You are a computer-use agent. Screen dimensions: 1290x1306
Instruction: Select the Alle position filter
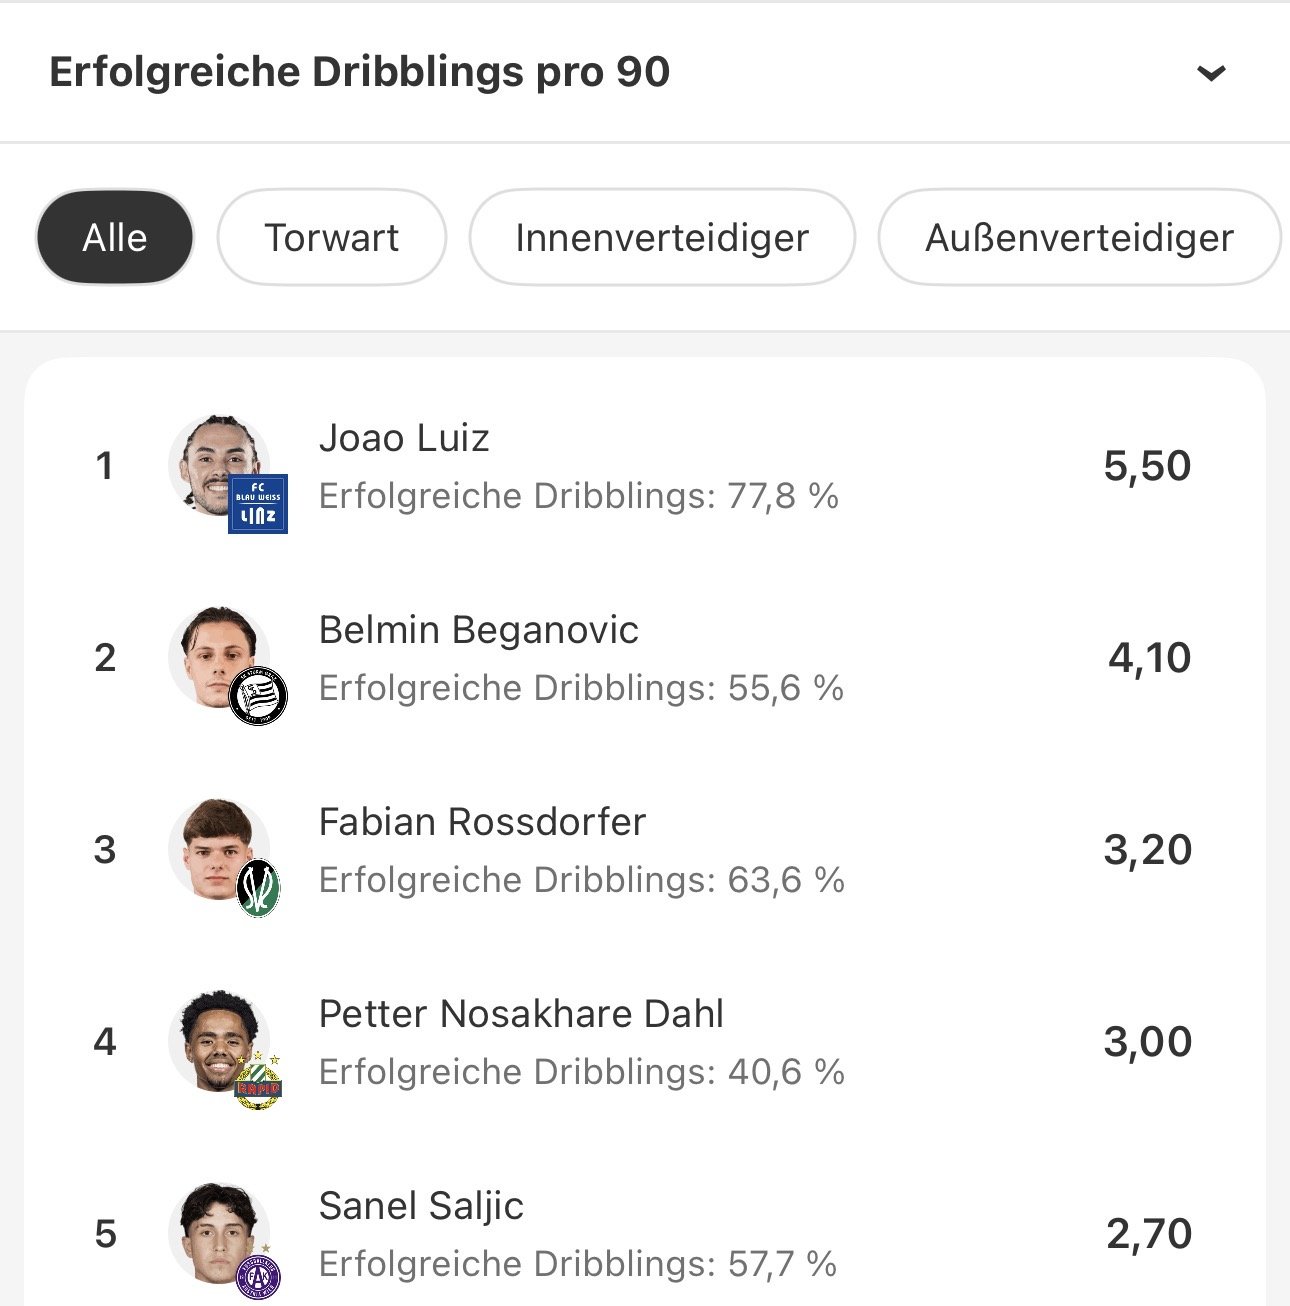pos(115,238)
